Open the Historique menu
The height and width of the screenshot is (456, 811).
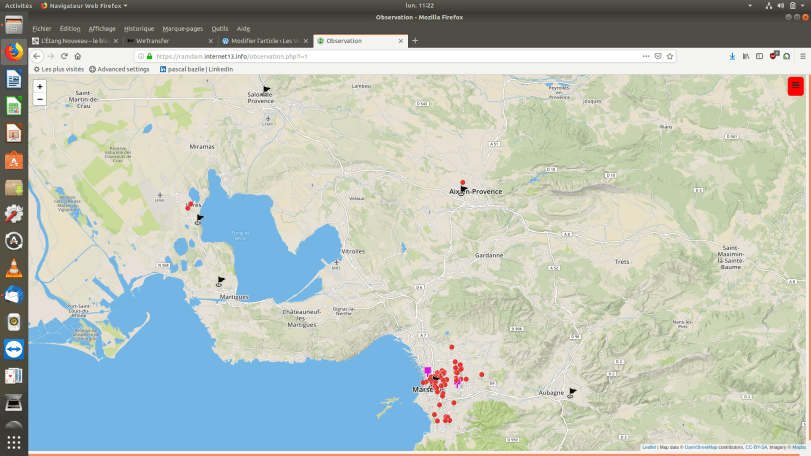(139, 29)
